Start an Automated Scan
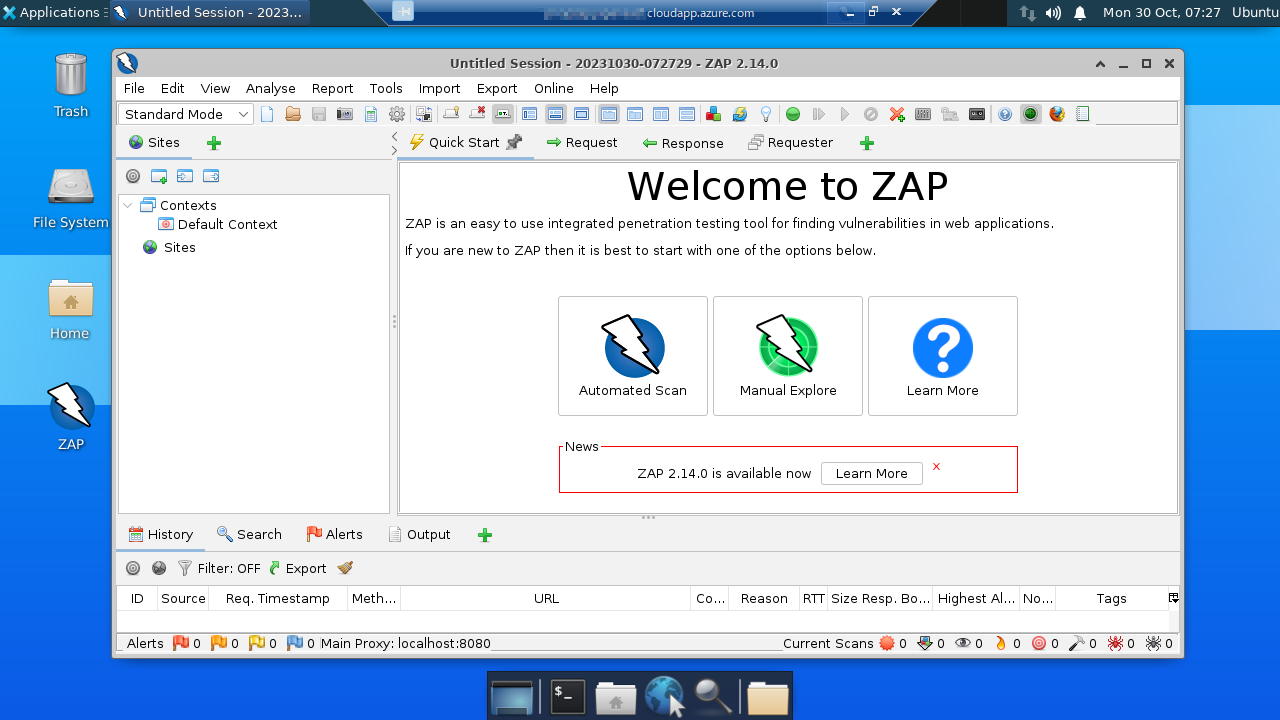The height and width of the screenshot is (720, 1280). click(633, 356)
